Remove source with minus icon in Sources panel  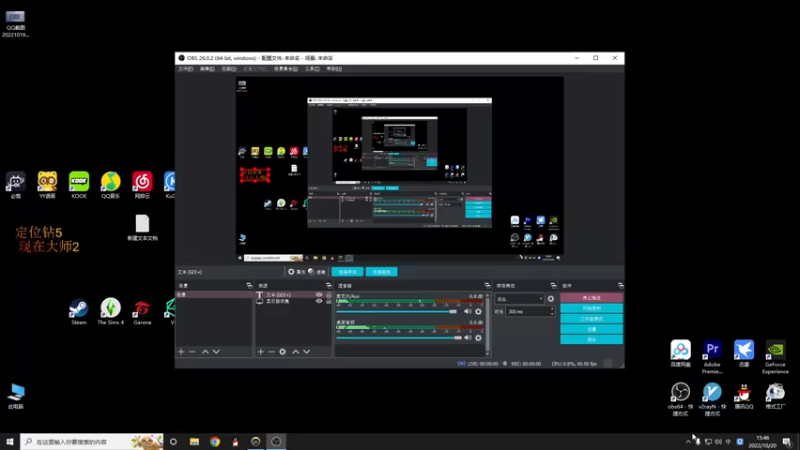coord(271,352)
